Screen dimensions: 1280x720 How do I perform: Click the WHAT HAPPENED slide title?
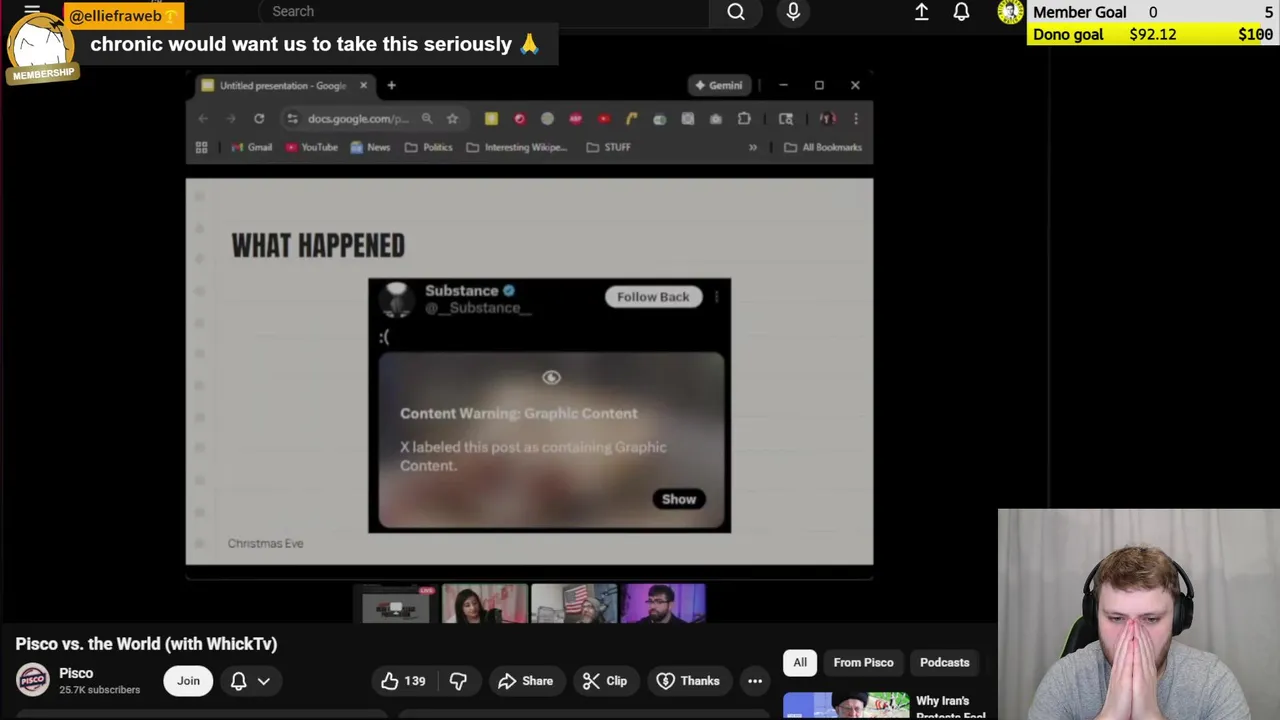[318, 246]
